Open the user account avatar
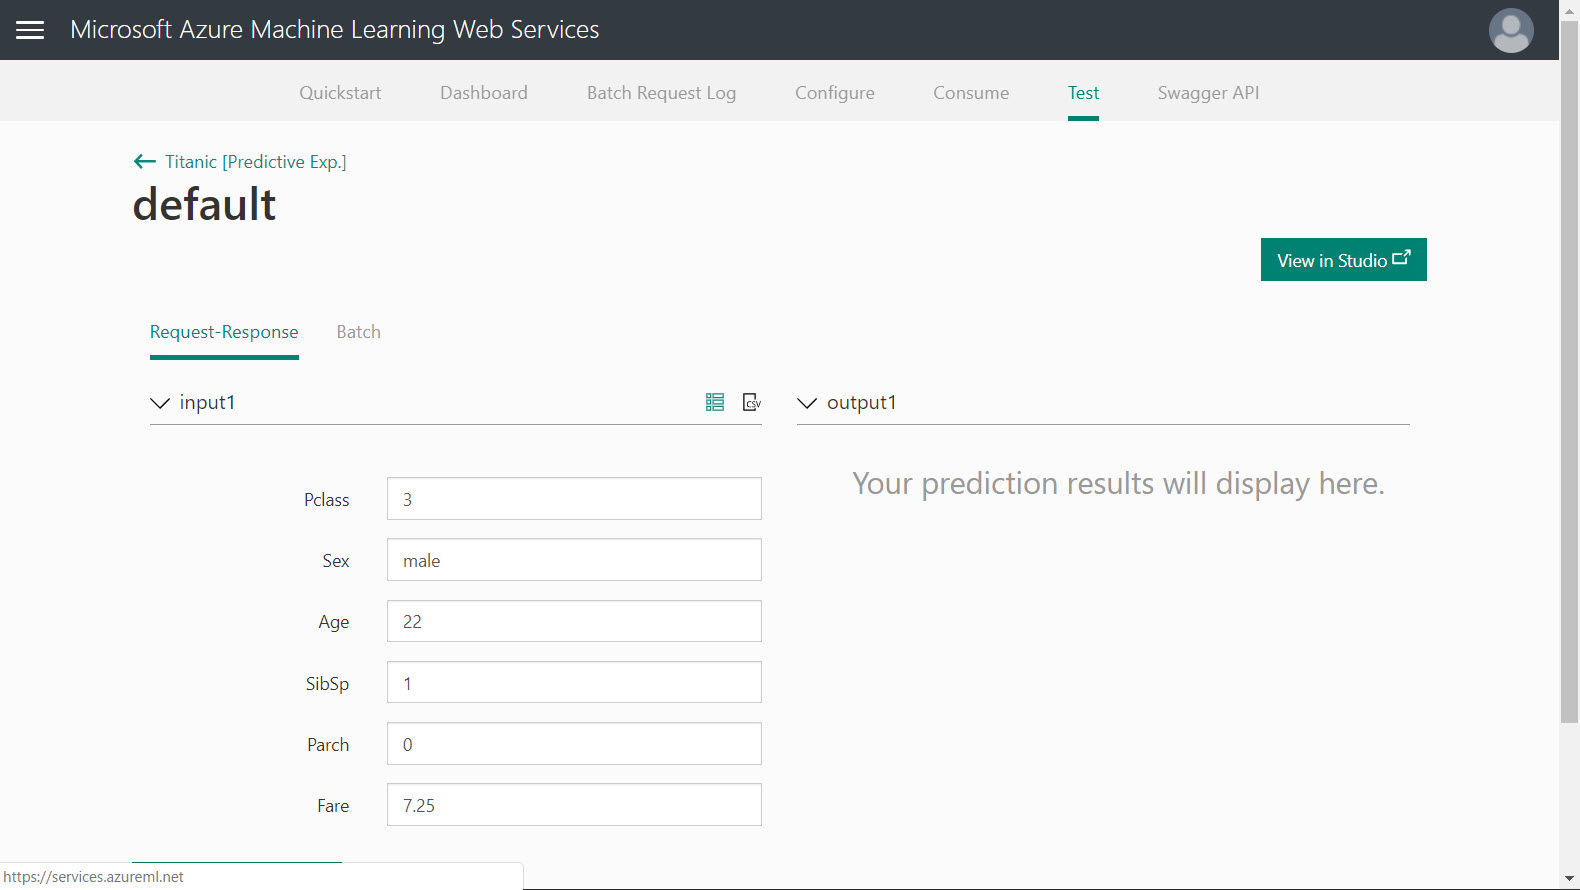Image resolution: width=1580 pixels, height=890 pixels. (1511, 30)
